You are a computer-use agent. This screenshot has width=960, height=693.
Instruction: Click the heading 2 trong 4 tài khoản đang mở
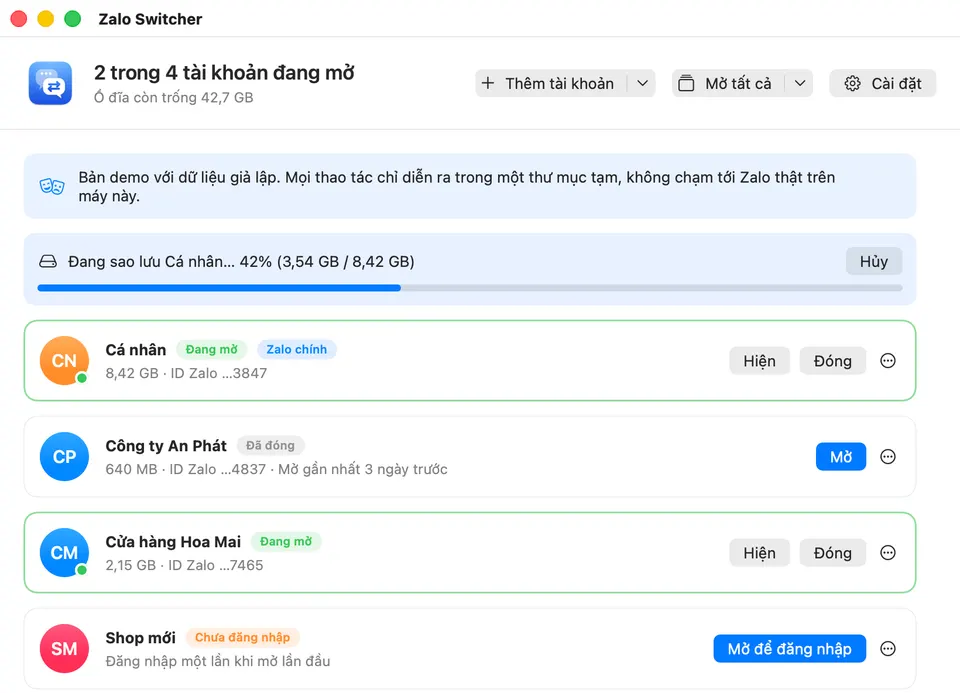pos(224,73)
